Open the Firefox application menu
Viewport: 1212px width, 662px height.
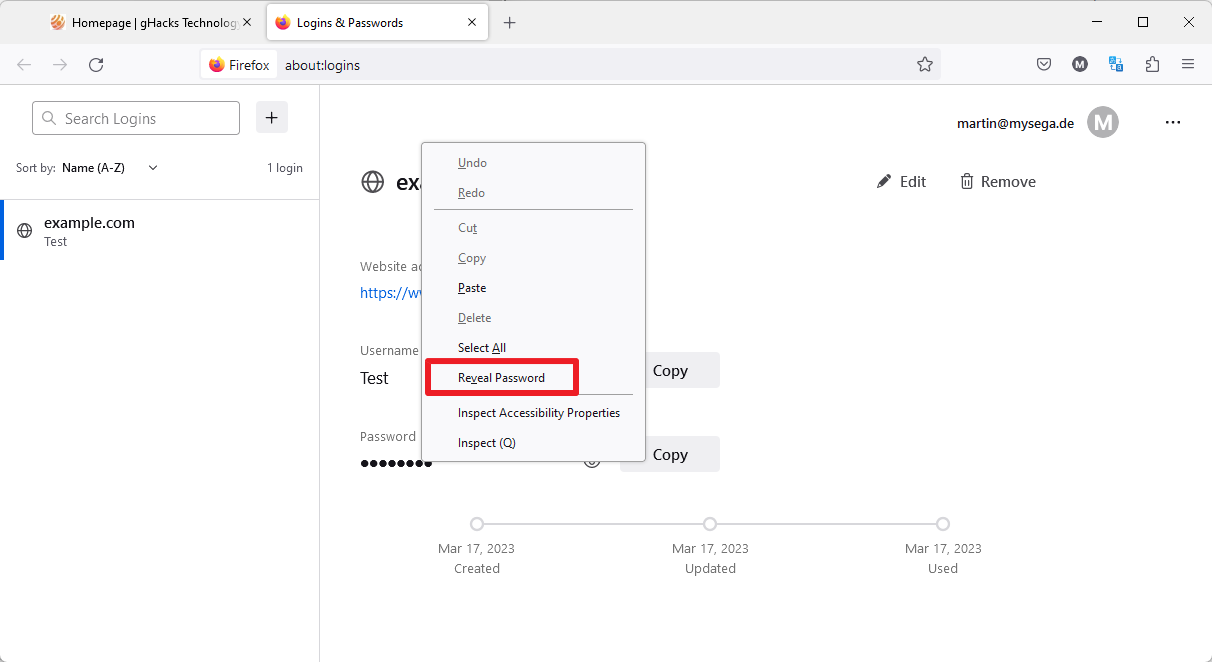click(x=1188, y=64)
